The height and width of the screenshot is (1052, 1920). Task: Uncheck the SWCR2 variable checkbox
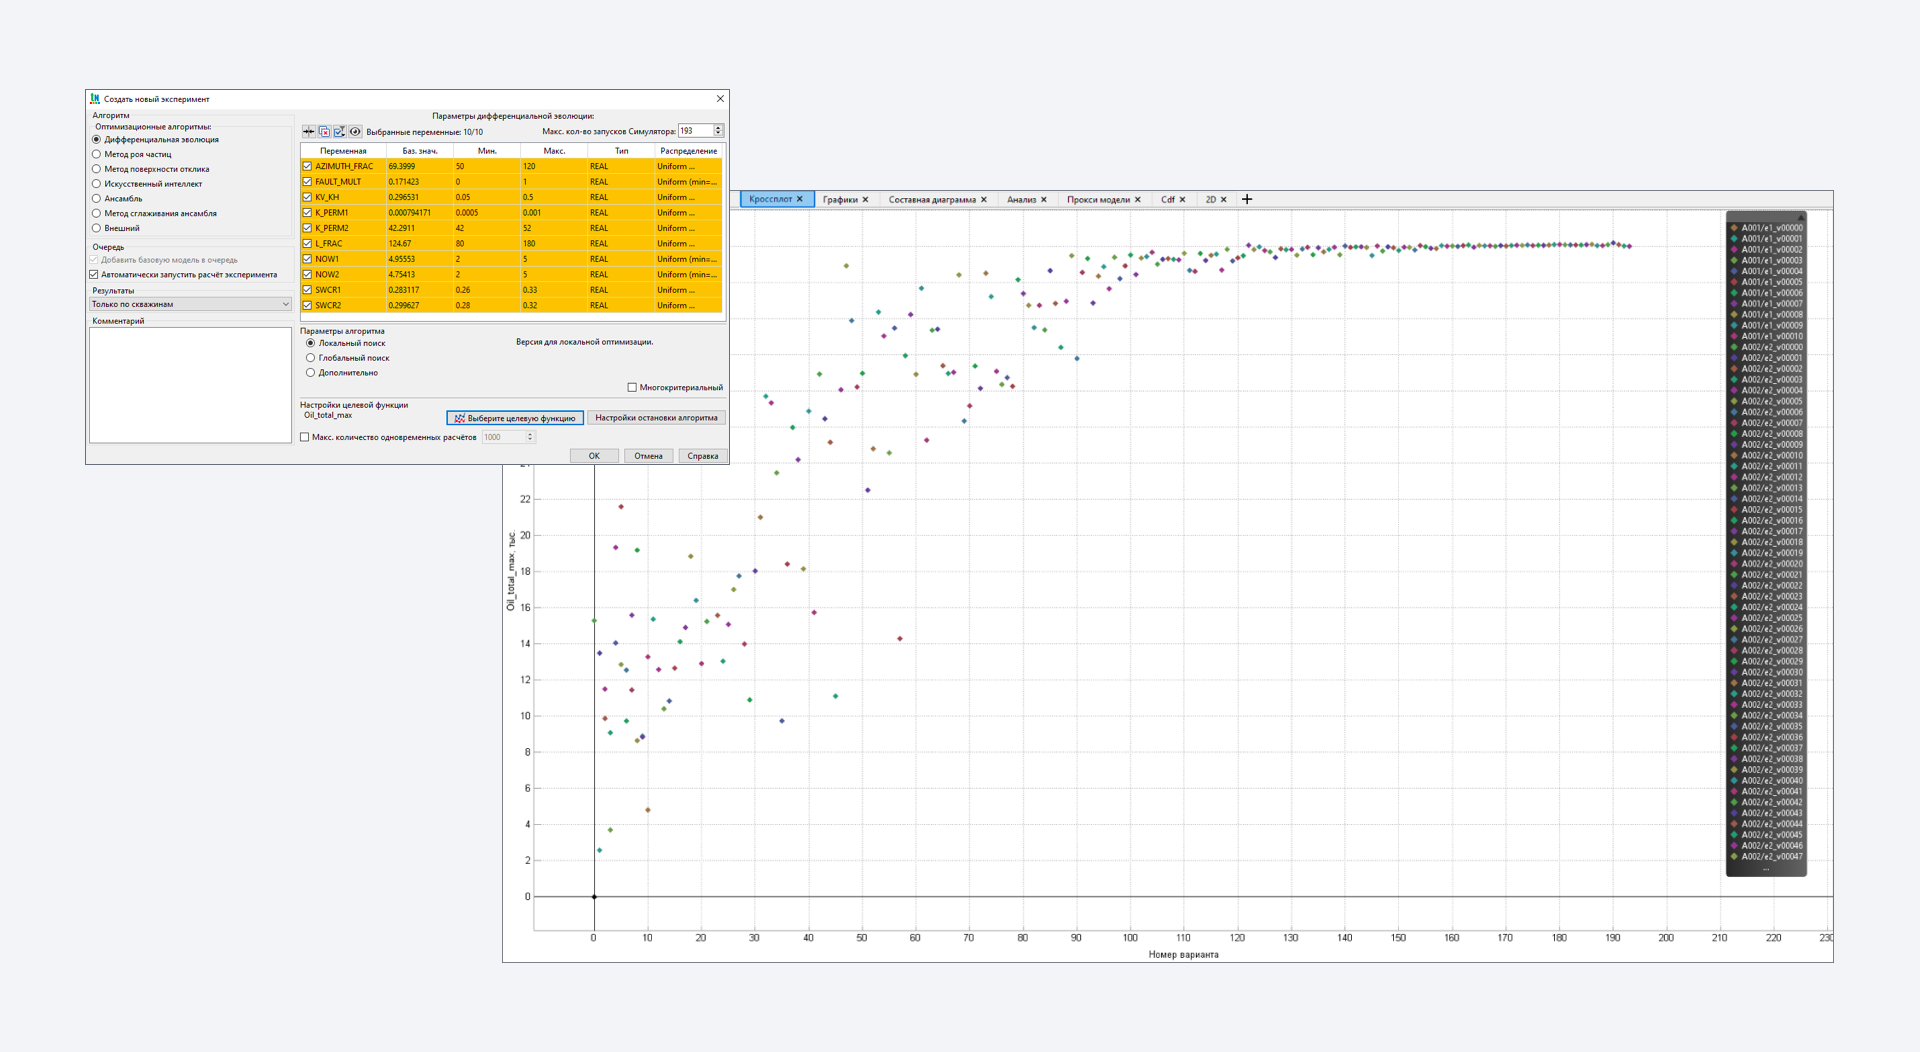[x=307, y=305]
